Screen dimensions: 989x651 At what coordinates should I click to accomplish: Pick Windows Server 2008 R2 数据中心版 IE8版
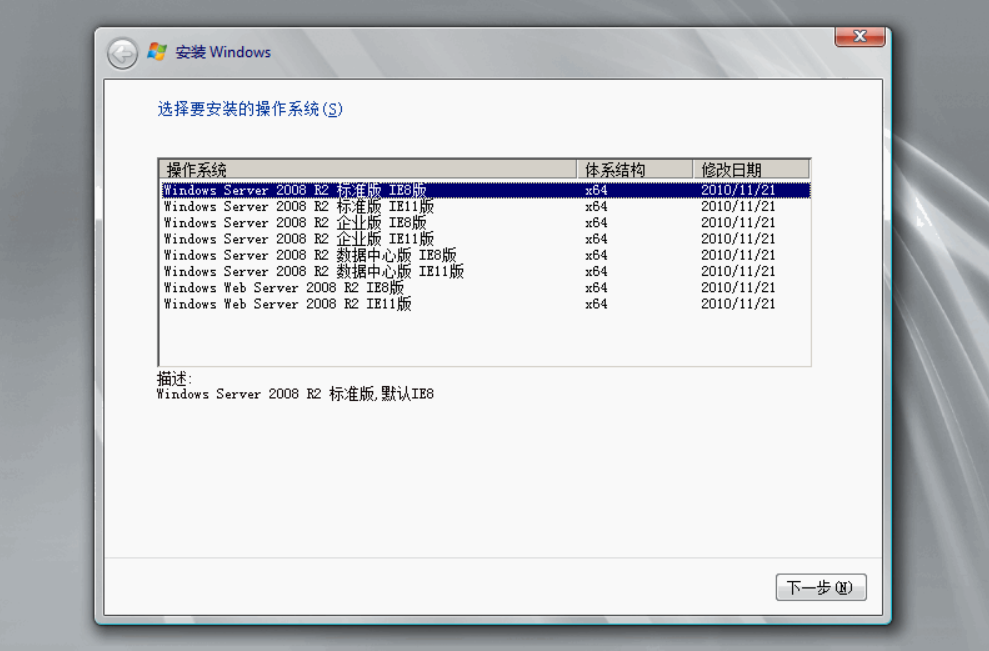point(309,255)
